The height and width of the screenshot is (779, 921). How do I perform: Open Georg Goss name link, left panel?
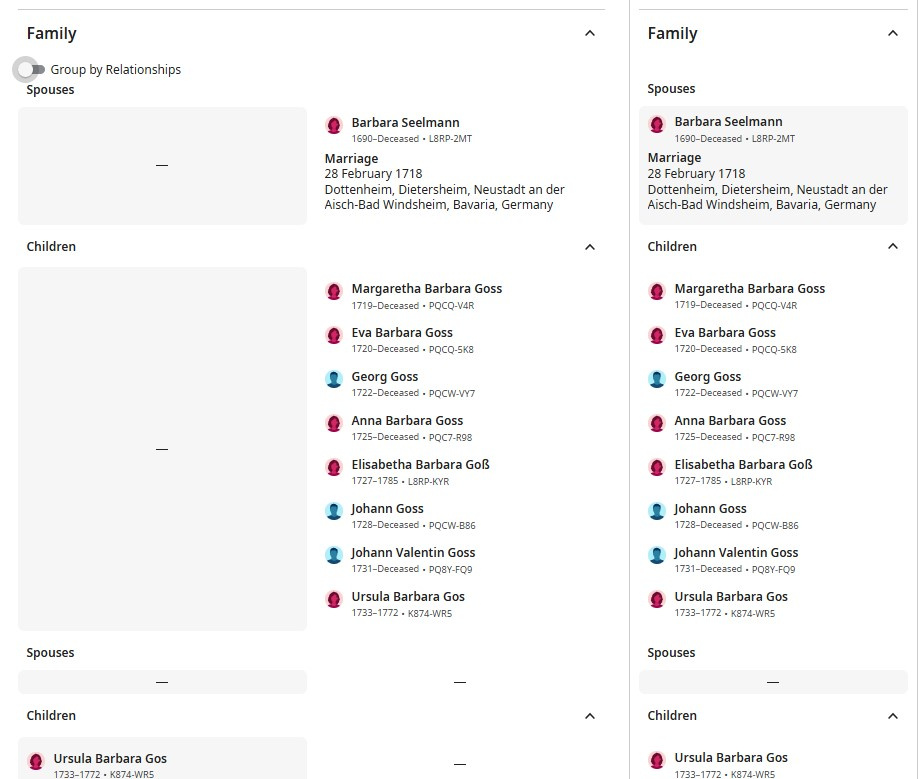[x=385, y=377]
